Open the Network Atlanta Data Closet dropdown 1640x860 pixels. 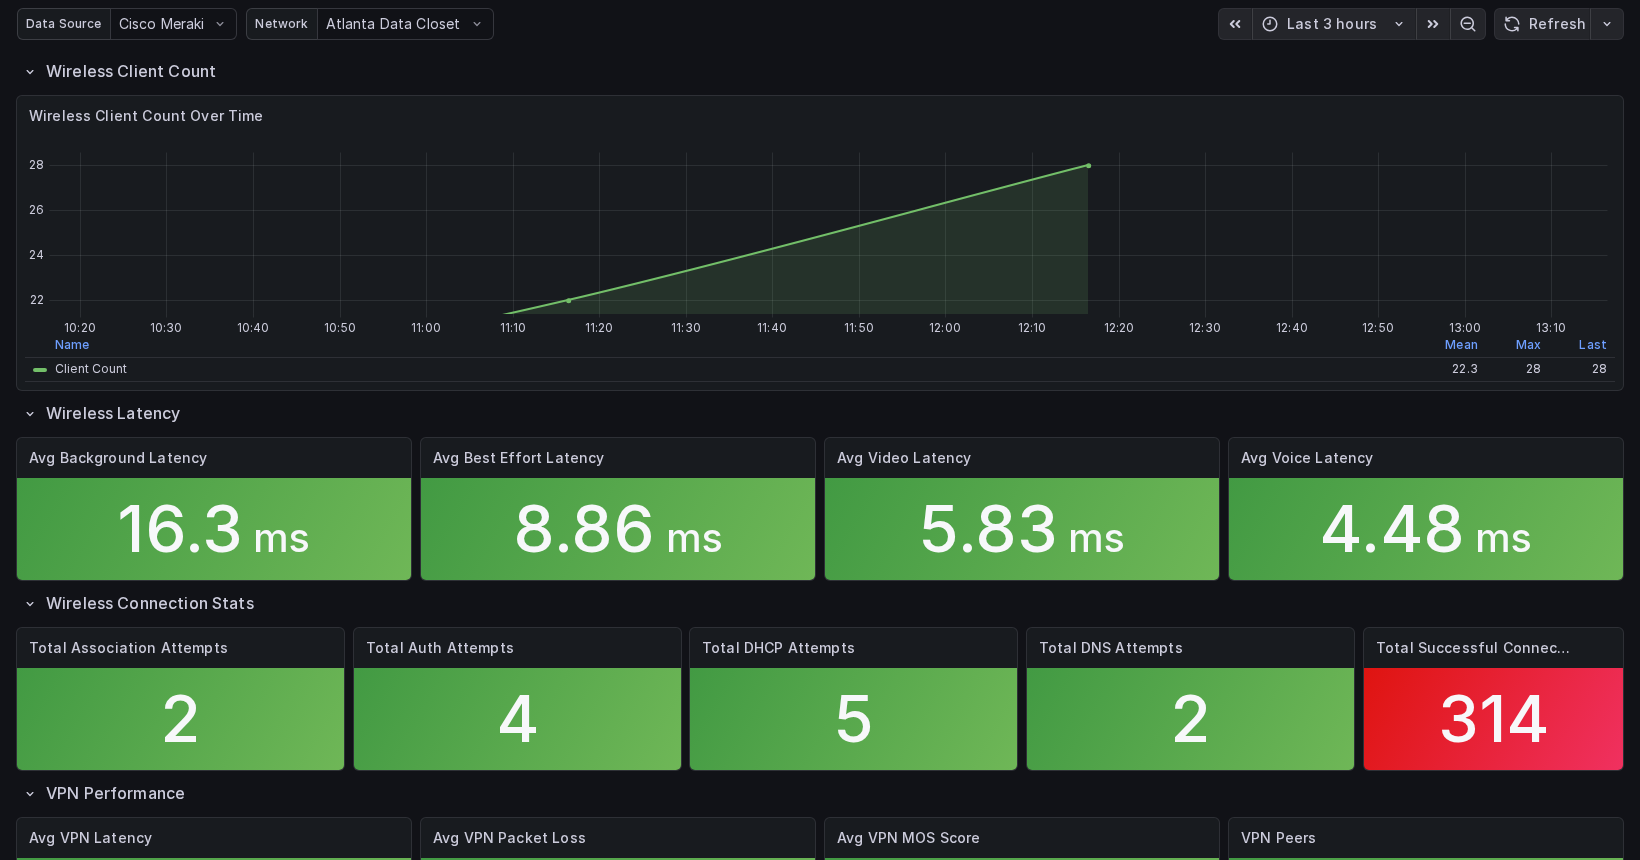[x=405, y=24]
